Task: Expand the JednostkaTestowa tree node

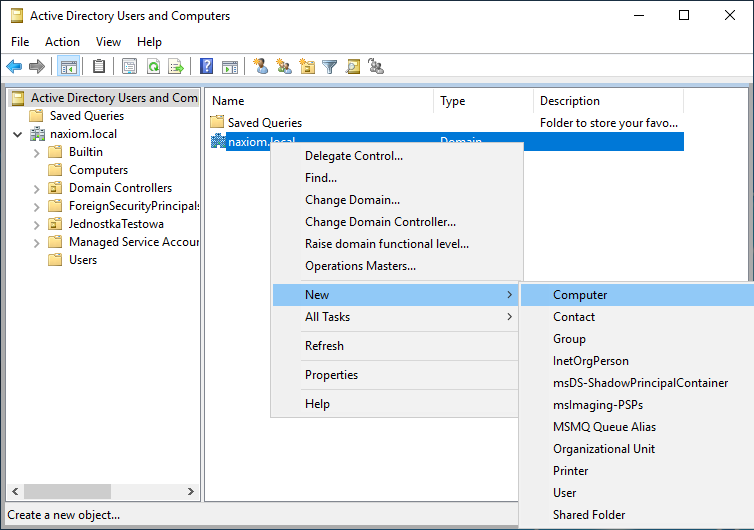Action: (x=36, y=224)
